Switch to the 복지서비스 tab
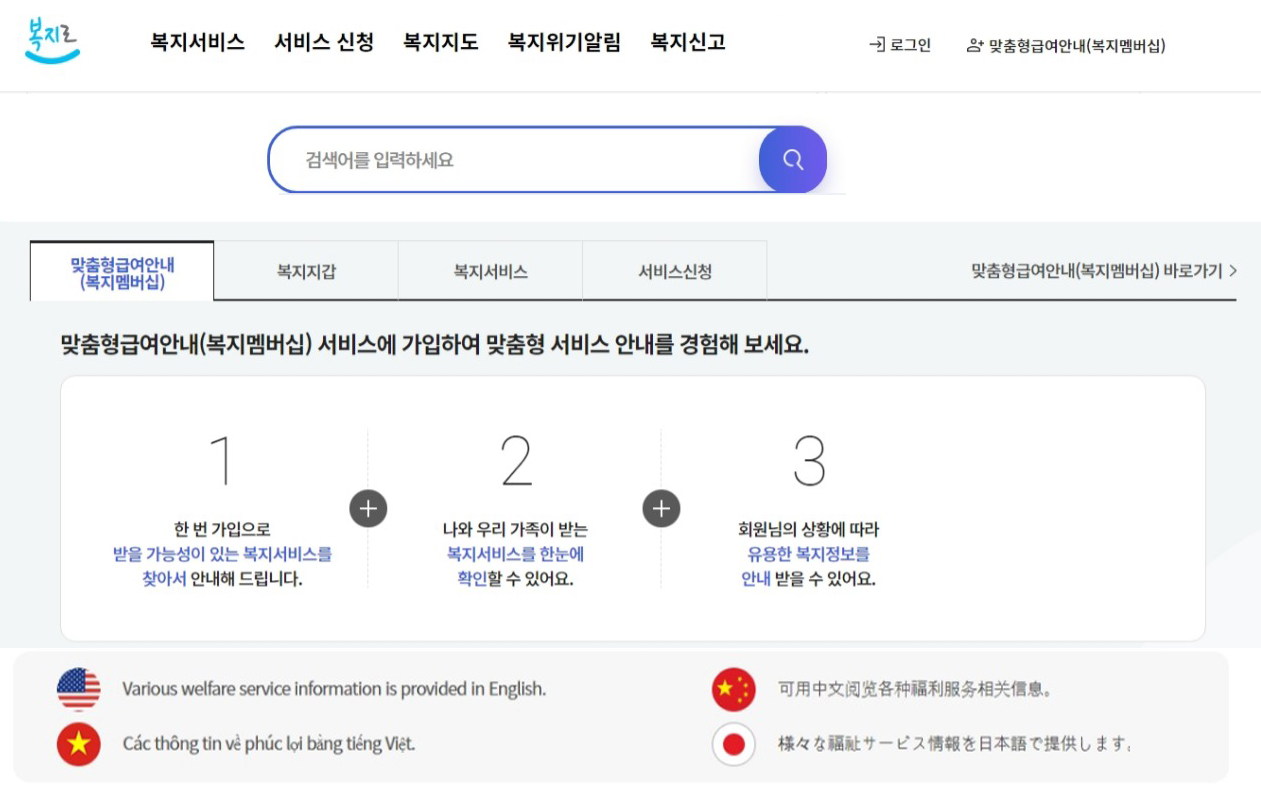 pos(489,271)
